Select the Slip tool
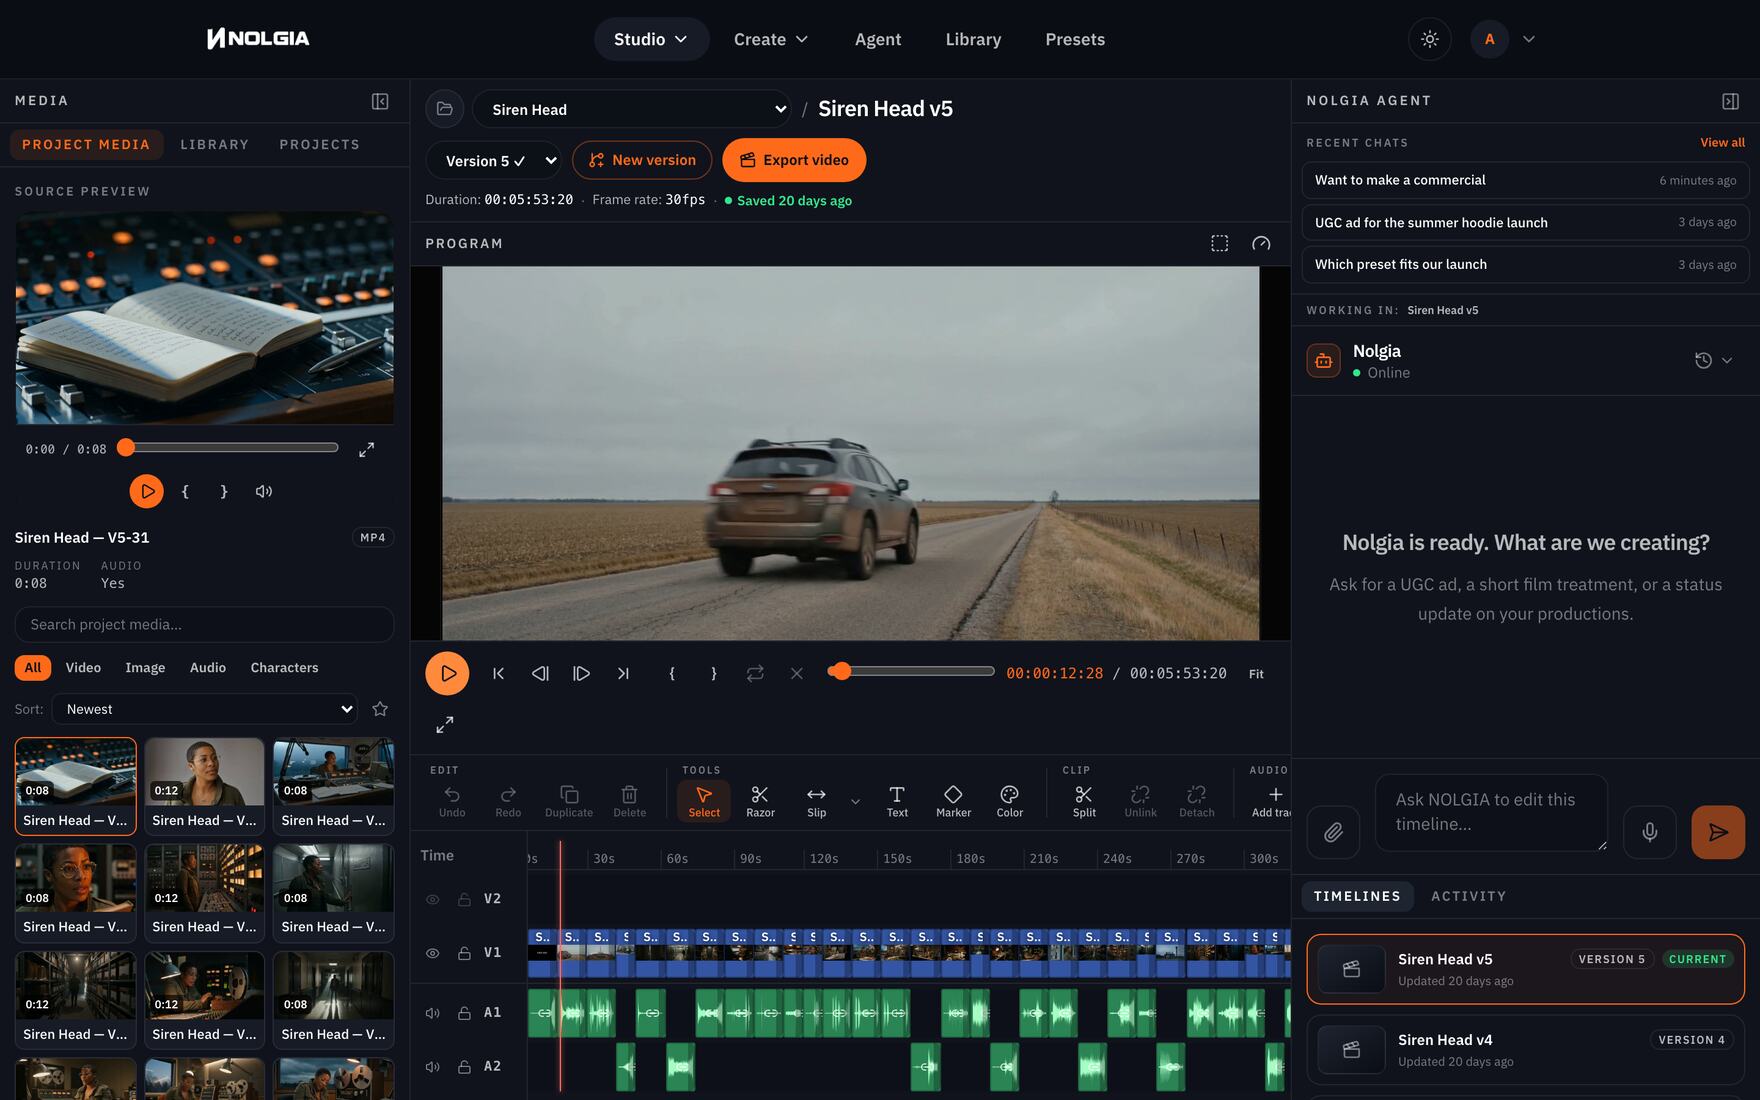 tap(817, 801)
